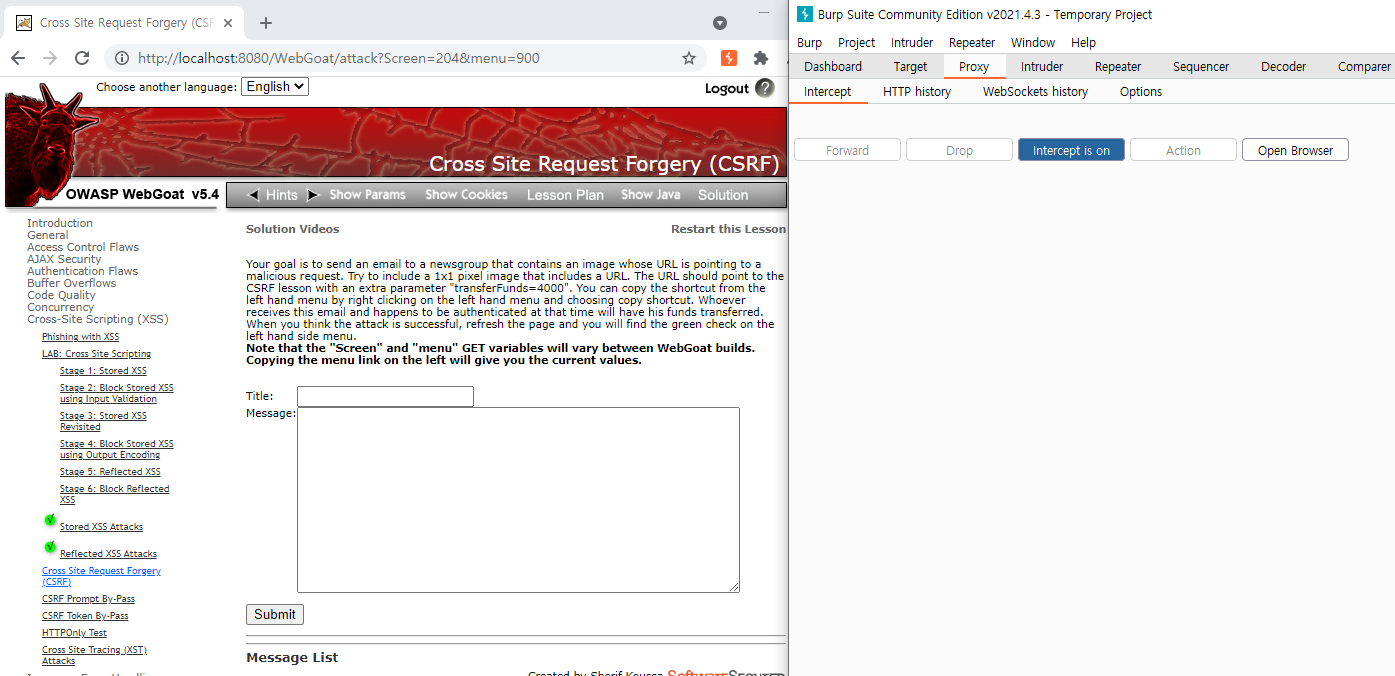Click Show Params in WebGoat toolbar
This screenshot has width=1395, height=676.
point(367,195)
